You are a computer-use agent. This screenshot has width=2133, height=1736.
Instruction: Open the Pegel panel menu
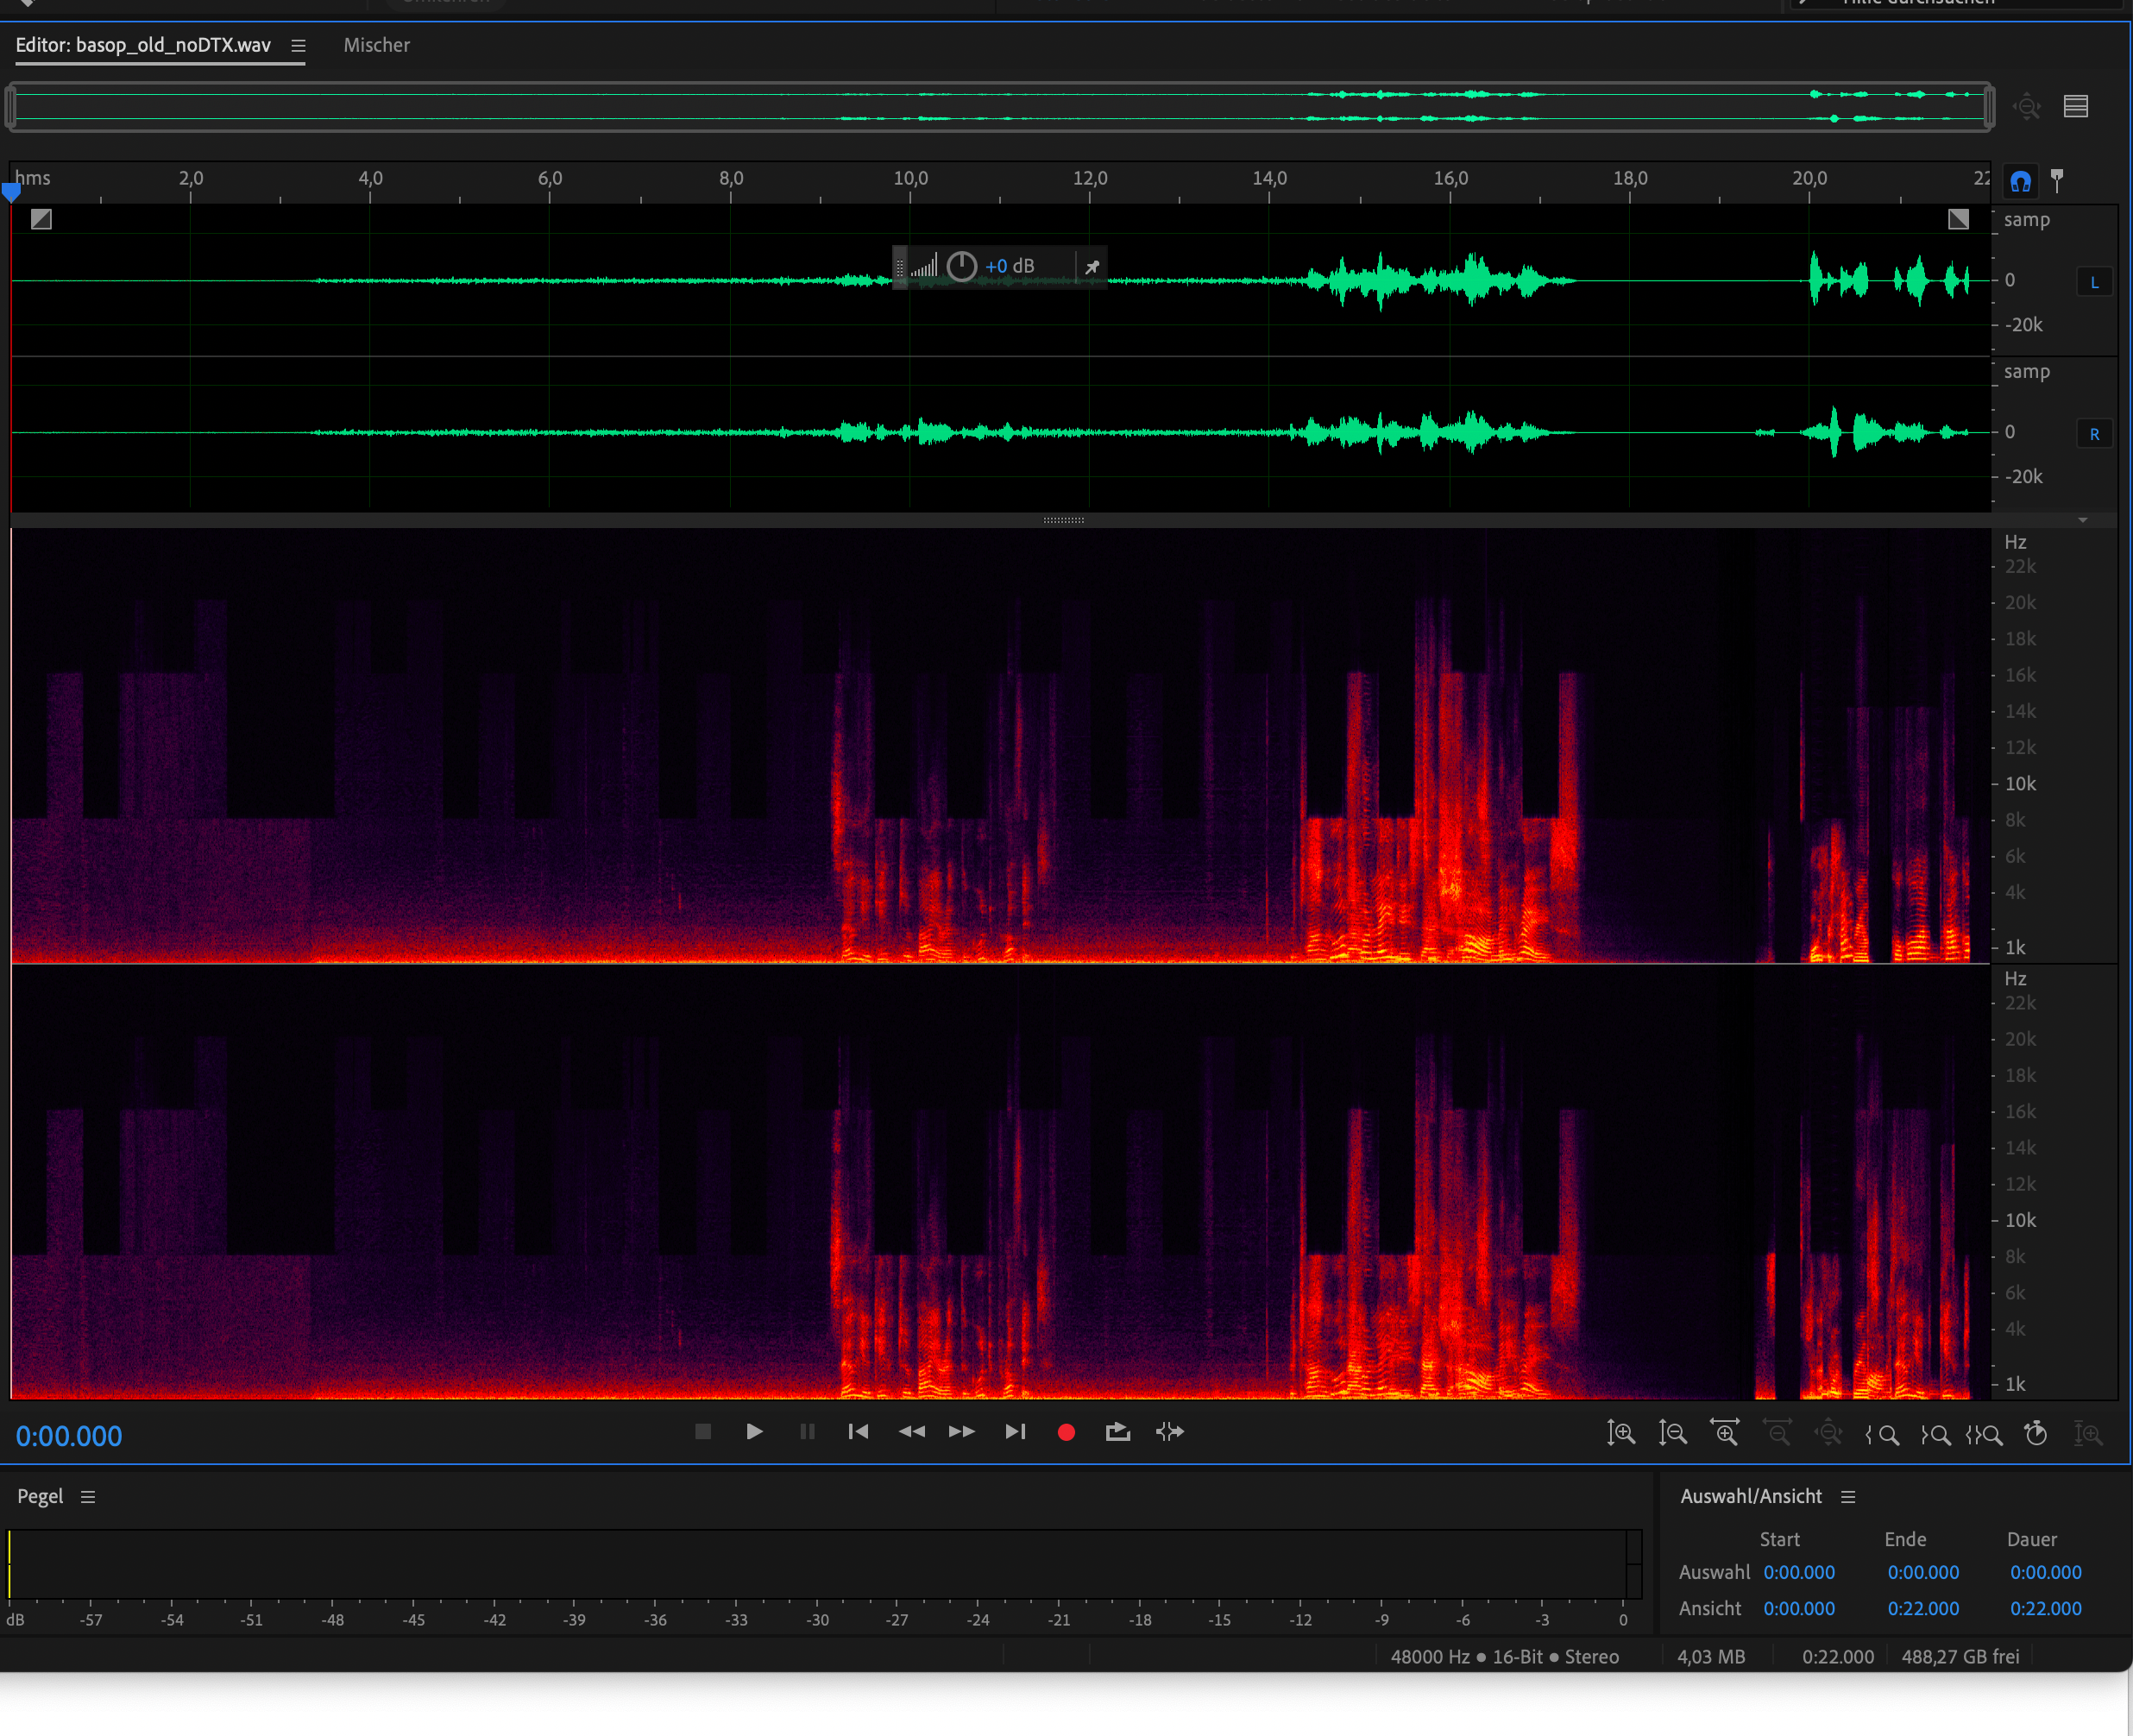click(x=88, y=1496)
